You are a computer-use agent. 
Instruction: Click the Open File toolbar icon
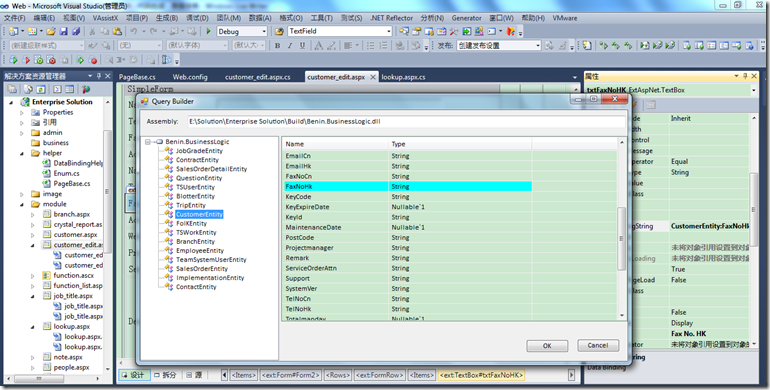51,31
